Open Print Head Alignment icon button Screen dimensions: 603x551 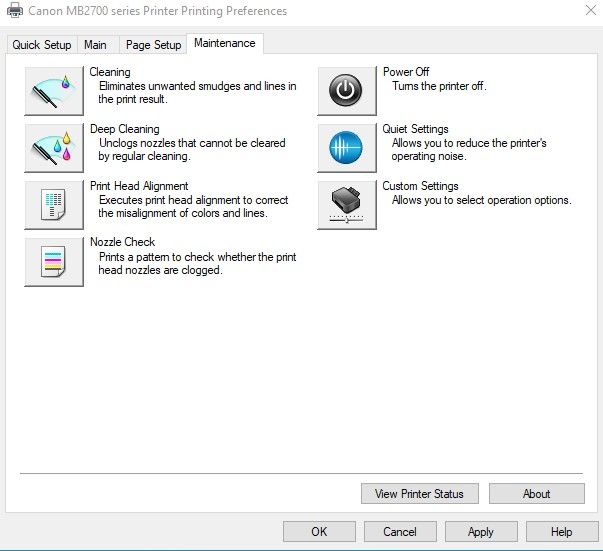54,205
